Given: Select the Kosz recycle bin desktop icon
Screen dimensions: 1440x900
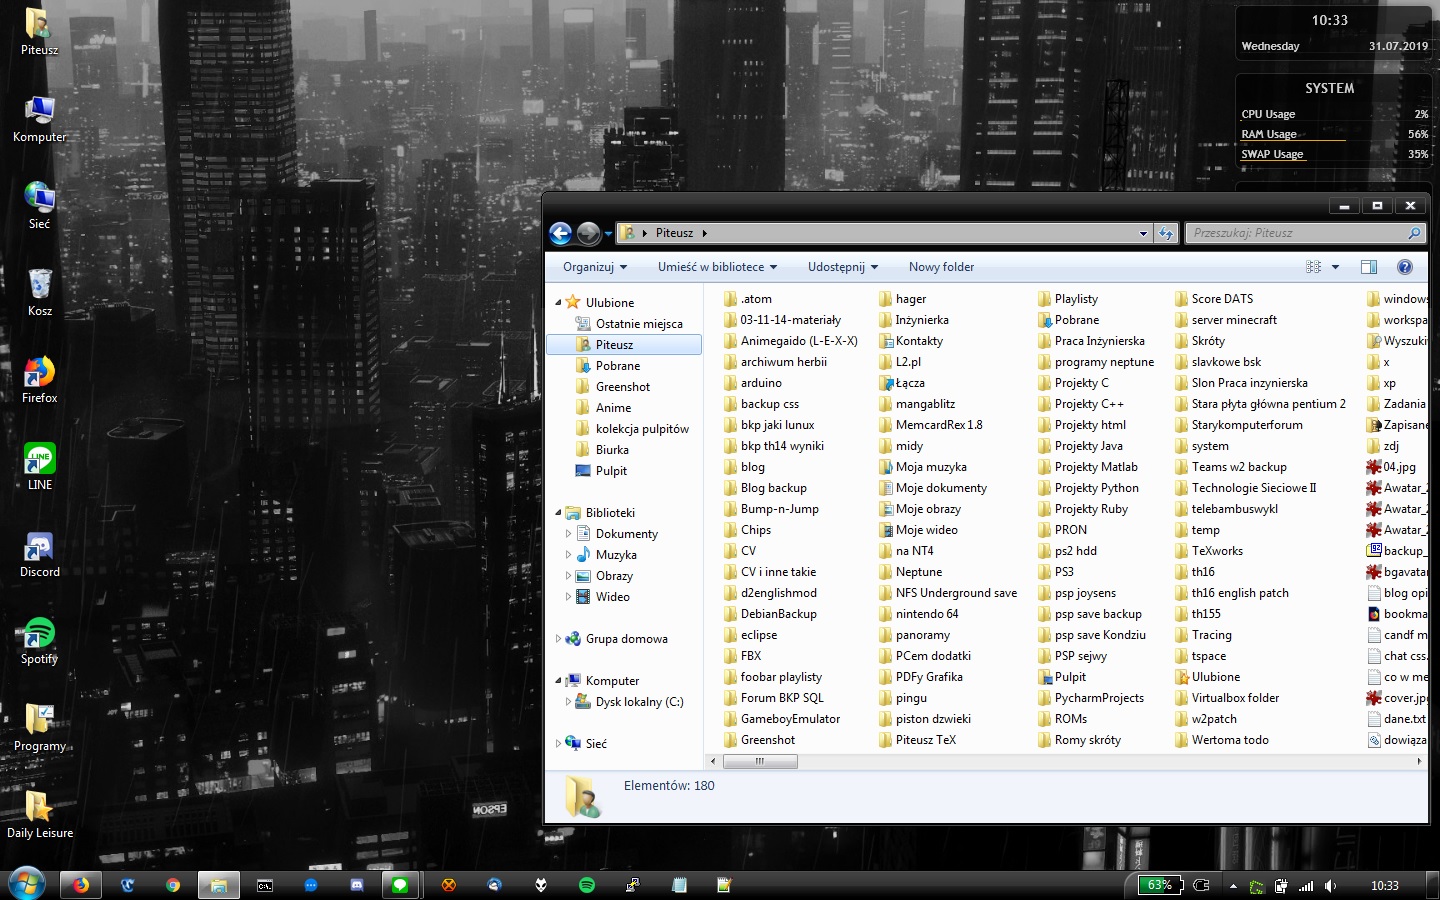Looking at the screenshot, I should (x=39, y=293).
